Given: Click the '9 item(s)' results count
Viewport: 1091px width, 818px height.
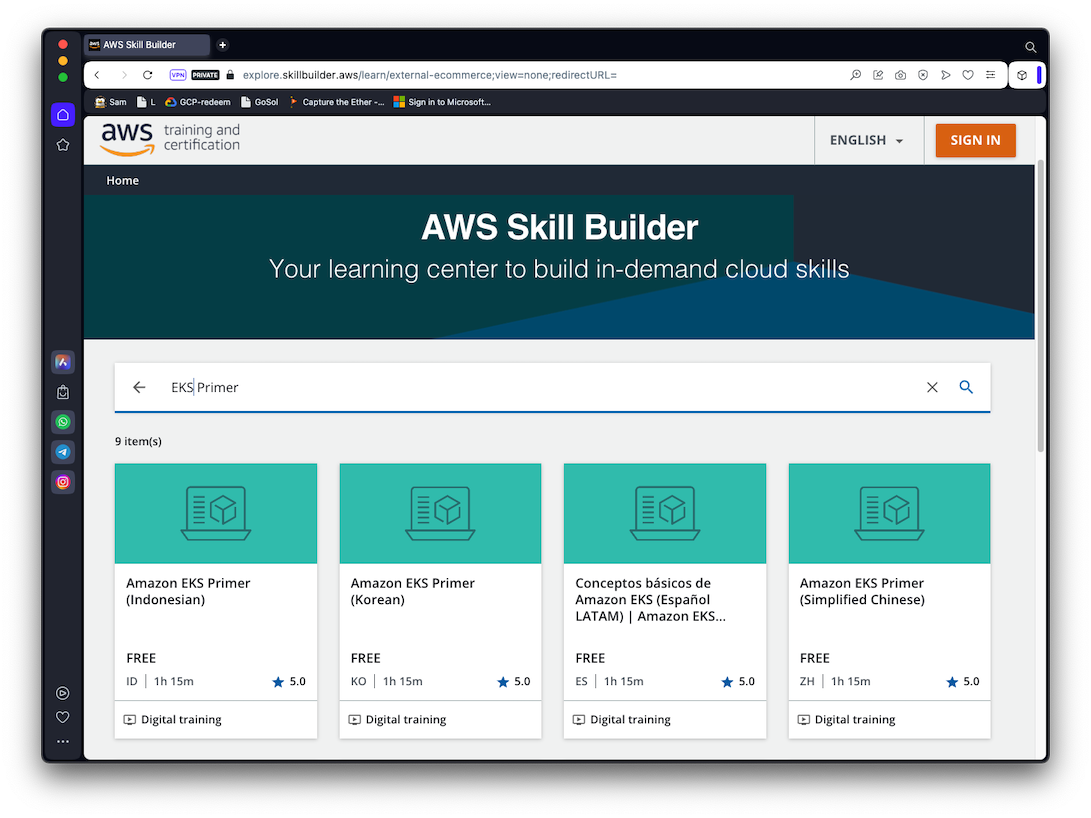Looking at the screenshot, I should pos(138,442).
